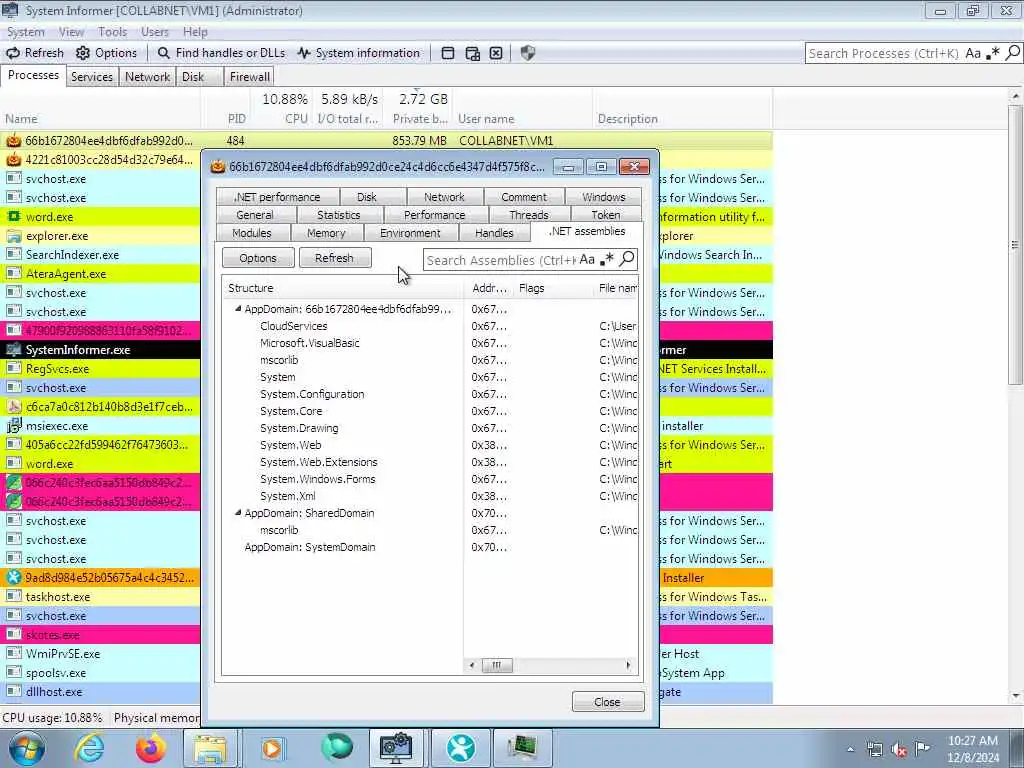Open the Windows Start menu
This screenshot has height=768, width=1024.
26,748
